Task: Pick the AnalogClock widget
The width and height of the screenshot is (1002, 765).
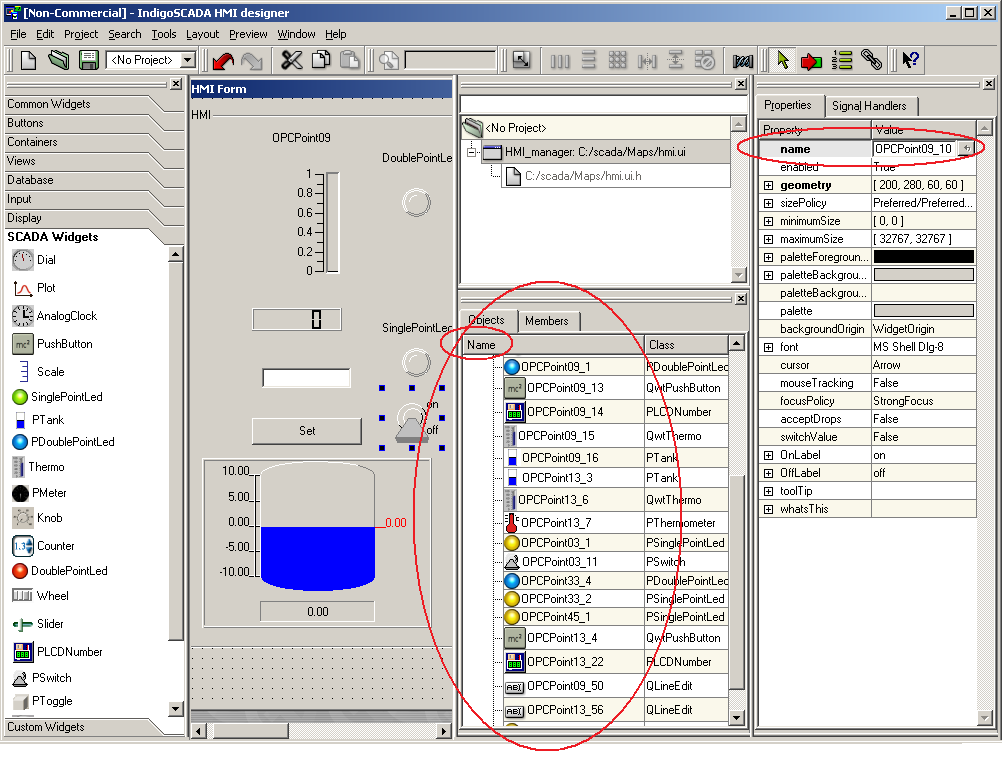Action: click(55, 316)
